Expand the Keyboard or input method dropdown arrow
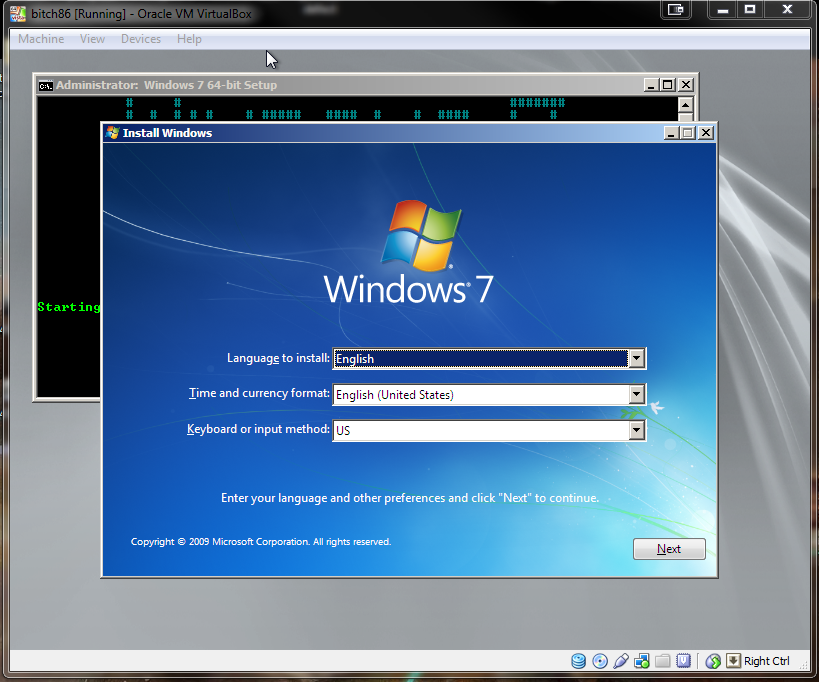 click(x=636, y=430)
